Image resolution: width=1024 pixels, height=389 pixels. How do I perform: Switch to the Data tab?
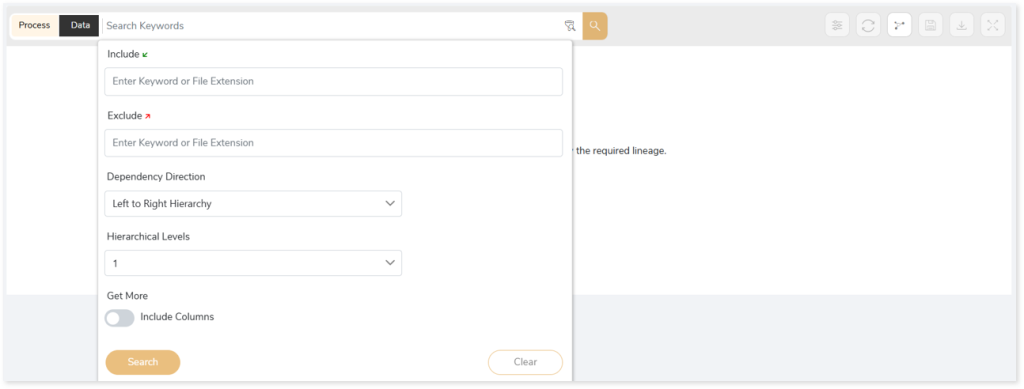[80, 25]
